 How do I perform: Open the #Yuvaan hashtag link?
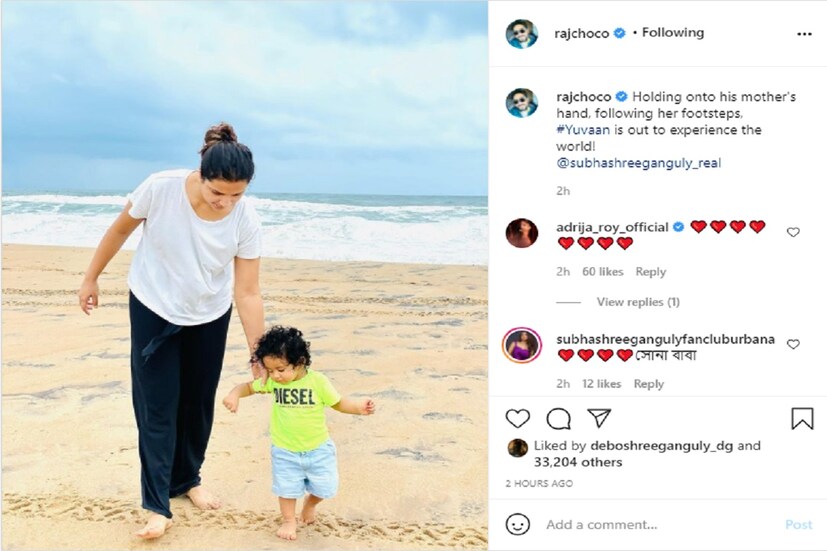click(x=583, y=130)
